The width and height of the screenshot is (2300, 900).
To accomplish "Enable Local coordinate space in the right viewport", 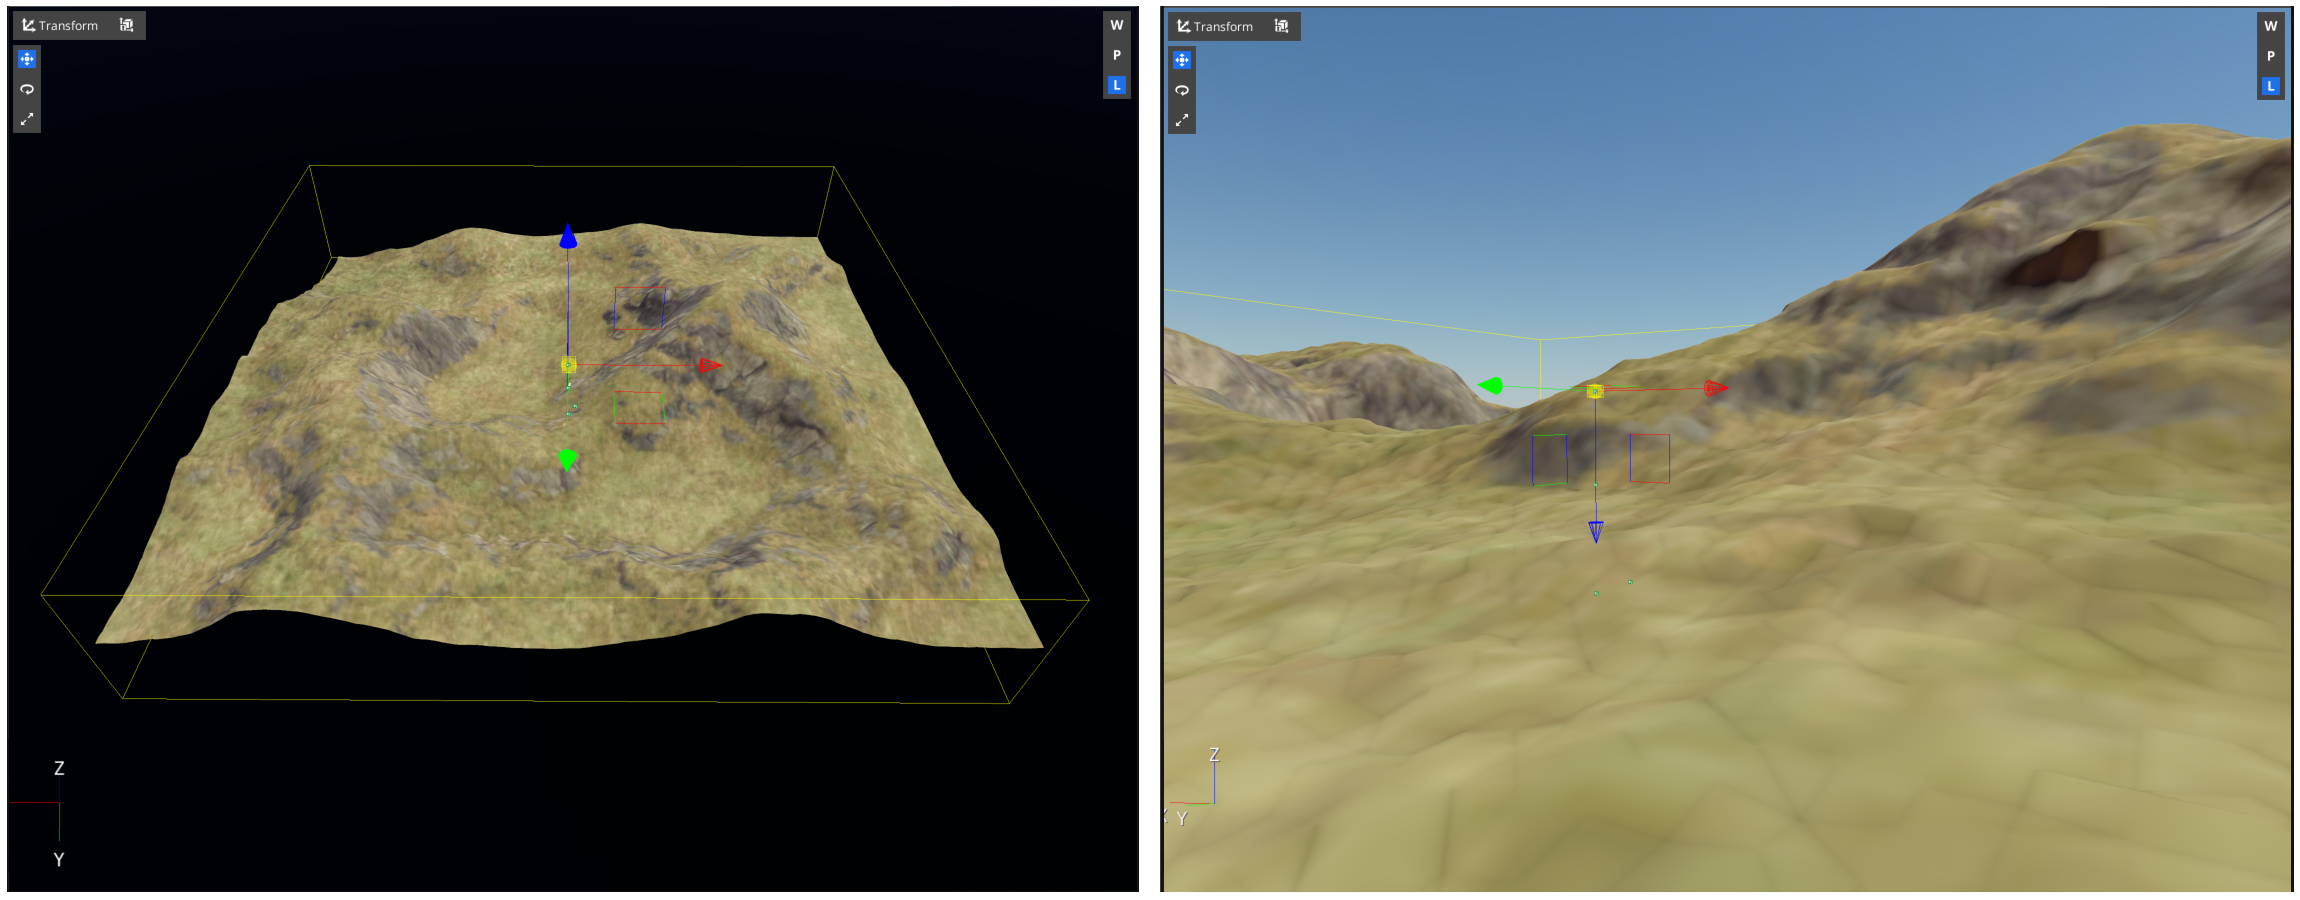I will 2271,85.
